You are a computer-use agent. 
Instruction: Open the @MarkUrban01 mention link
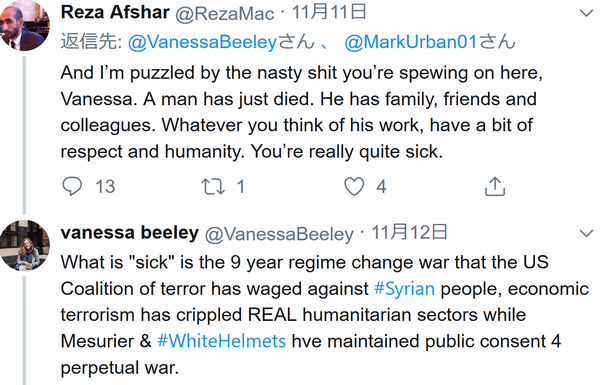pos(411,42)
